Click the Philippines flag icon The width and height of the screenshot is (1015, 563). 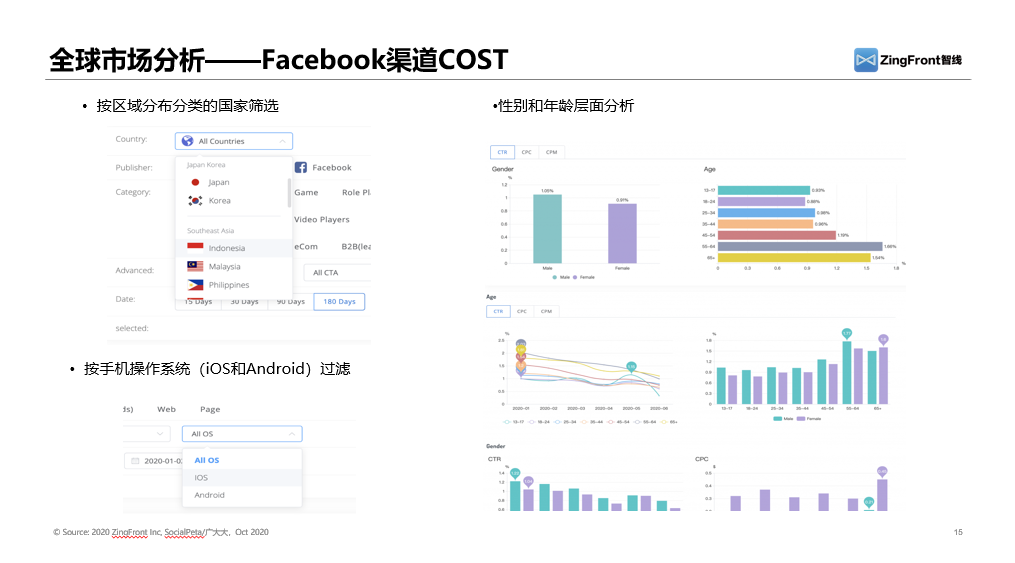click(195, 285)
